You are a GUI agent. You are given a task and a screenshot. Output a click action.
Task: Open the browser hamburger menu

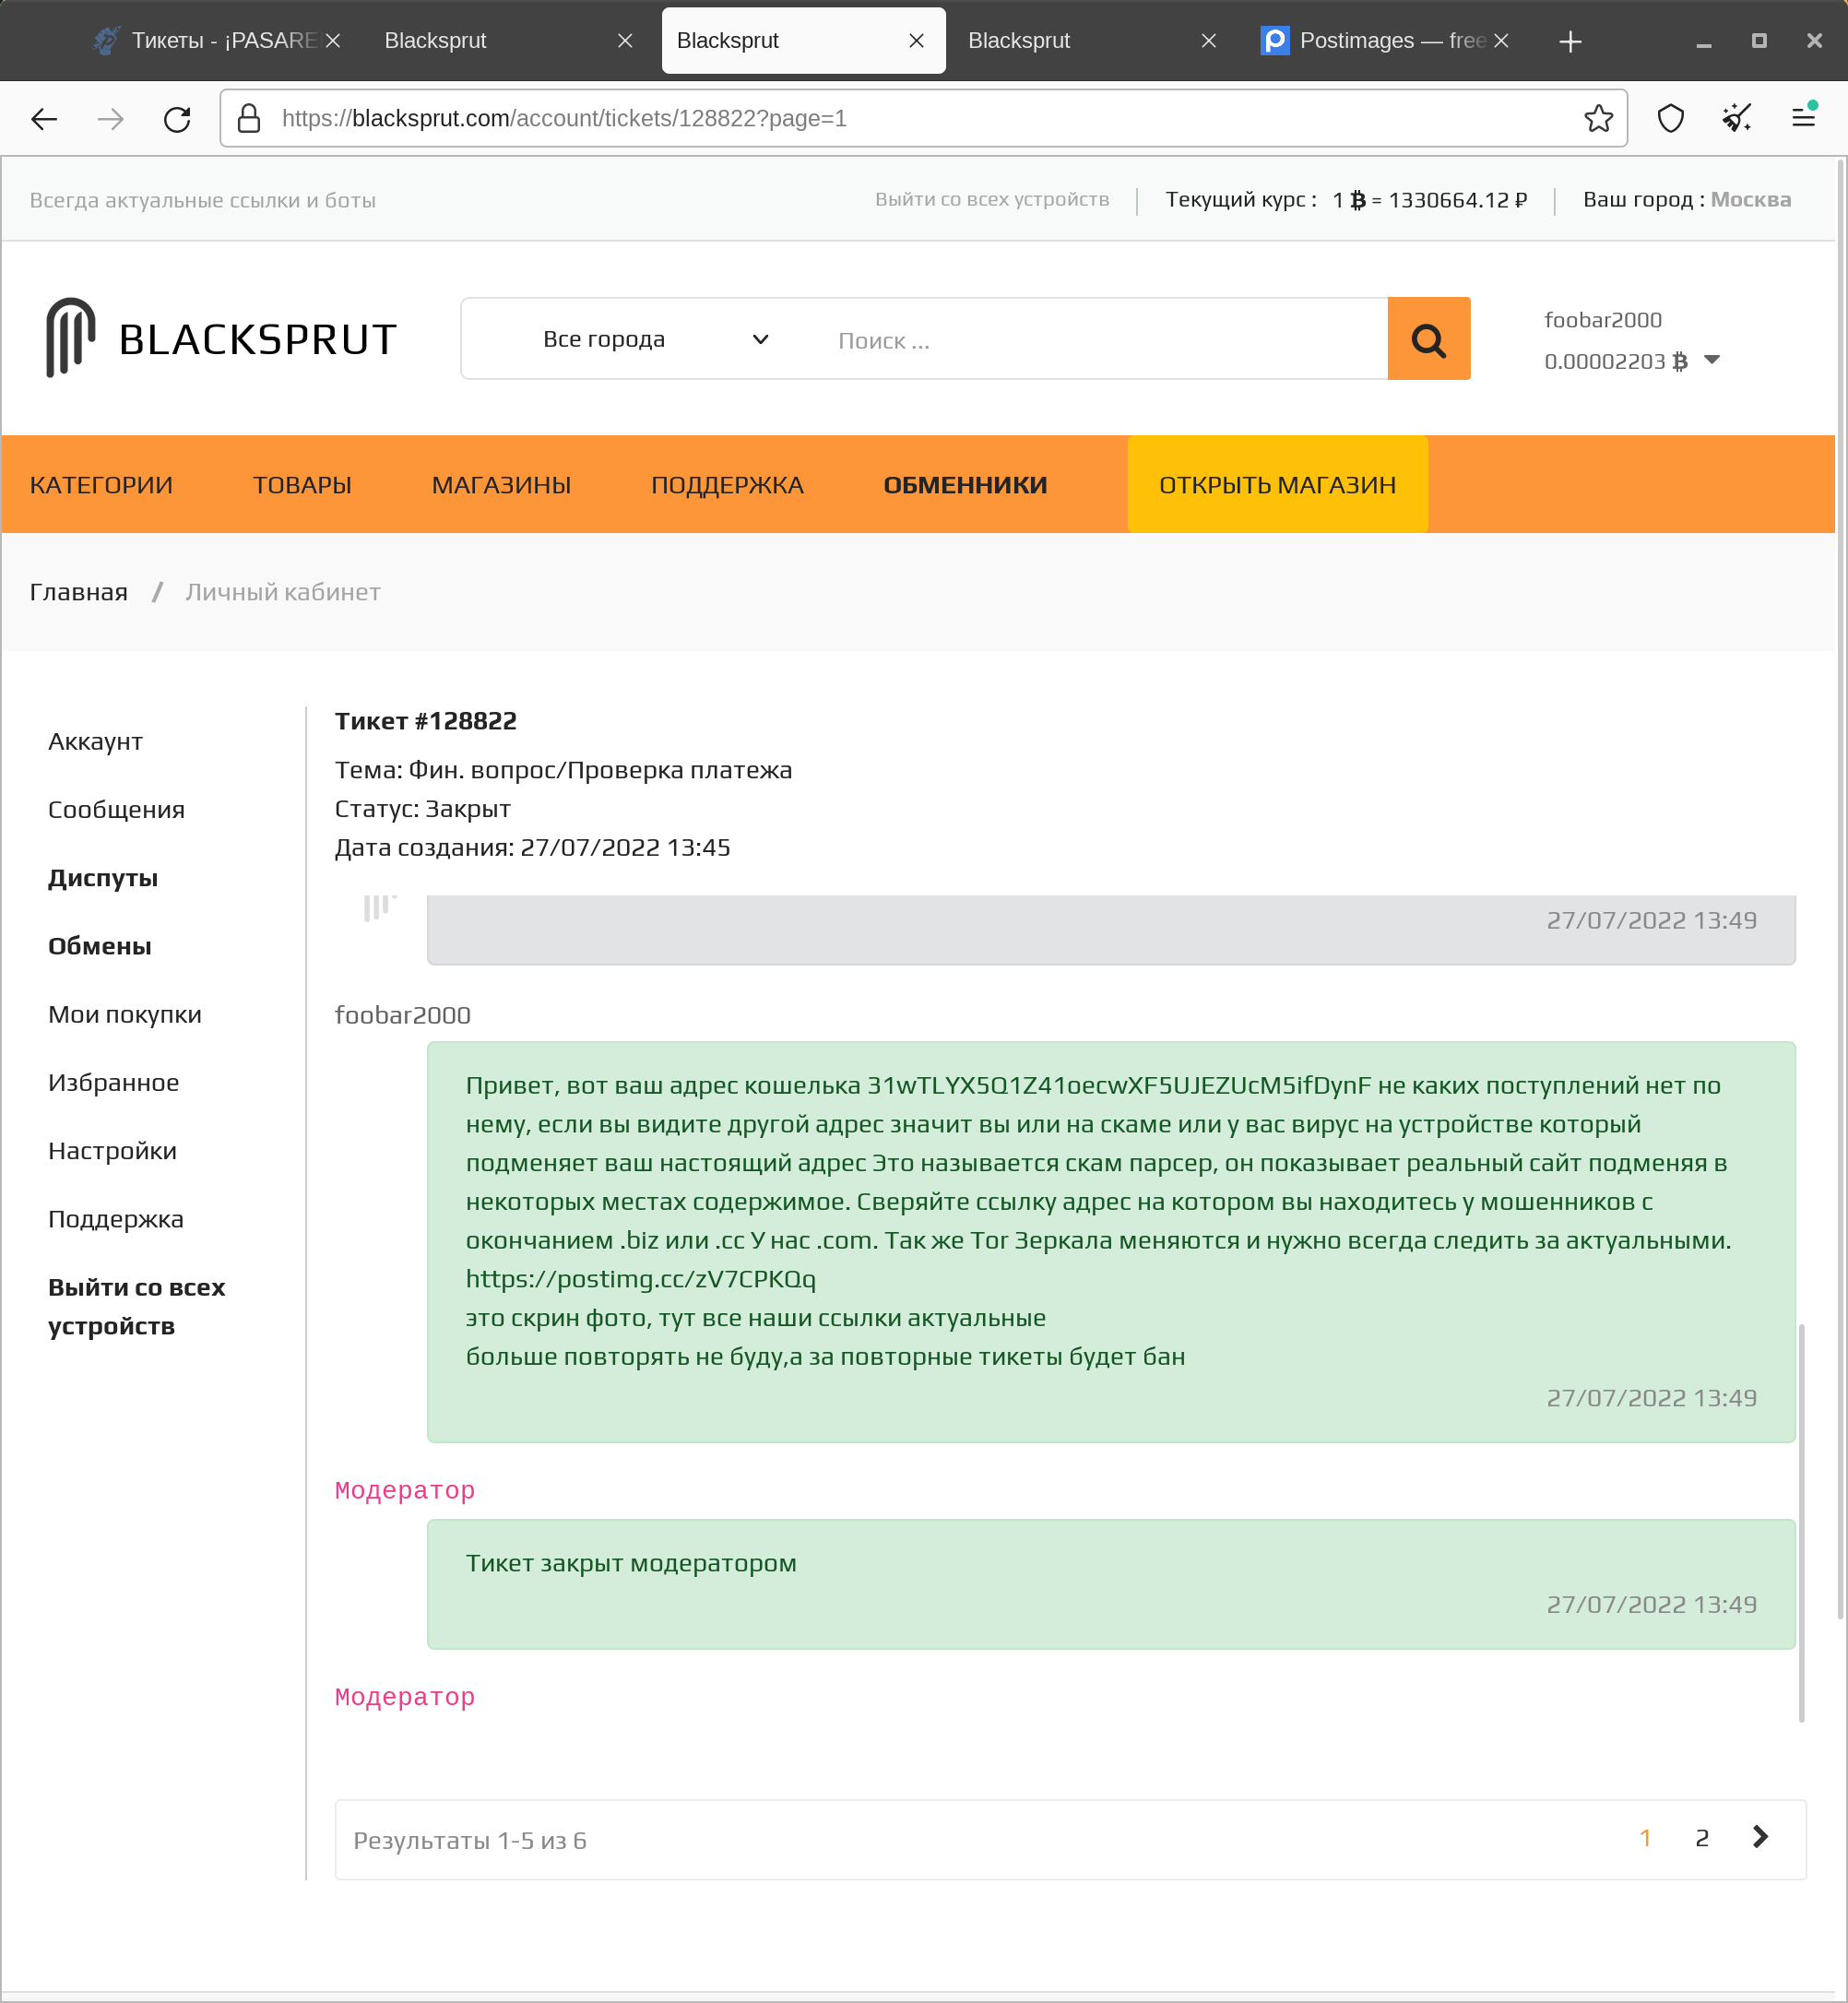(1803, 119)
